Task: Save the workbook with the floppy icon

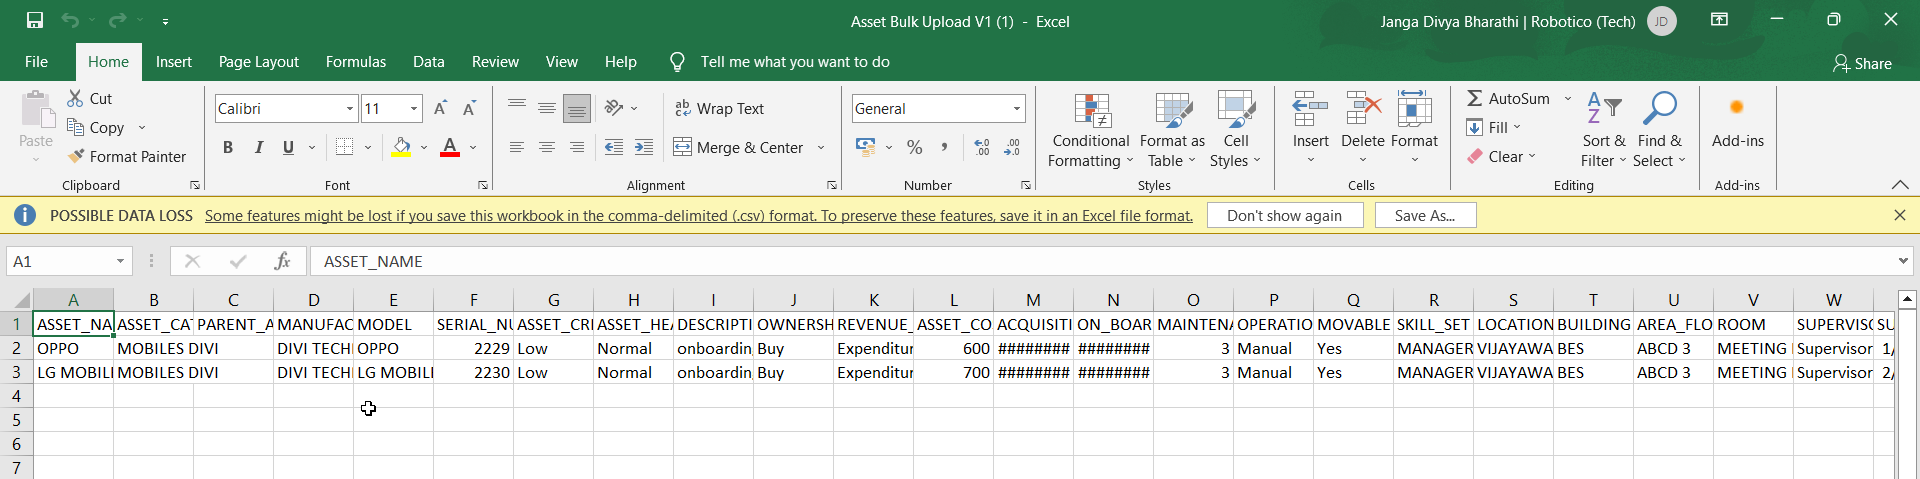Action: click(x=35, y=20)
